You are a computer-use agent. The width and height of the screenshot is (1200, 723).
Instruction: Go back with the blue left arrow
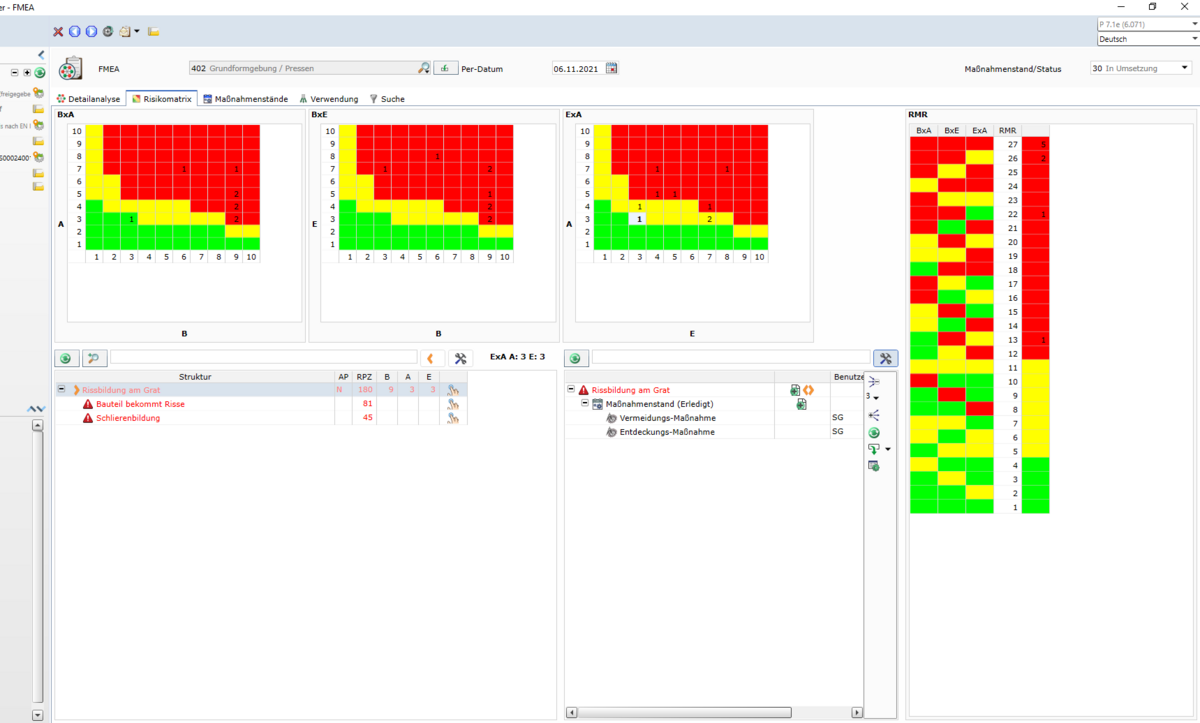coord(74,32)
